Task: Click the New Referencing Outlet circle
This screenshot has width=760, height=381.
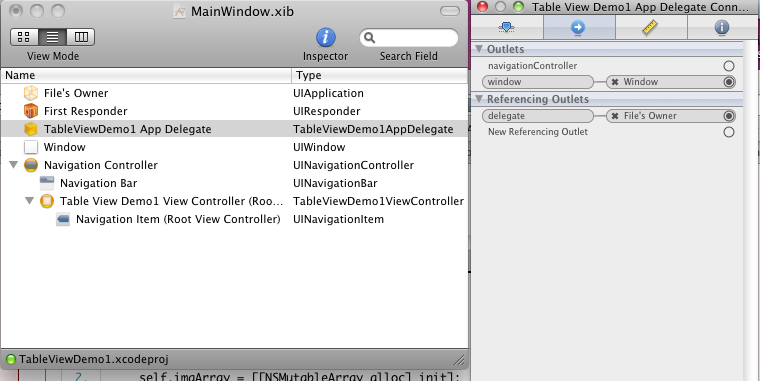Action: tap(728, 132)
